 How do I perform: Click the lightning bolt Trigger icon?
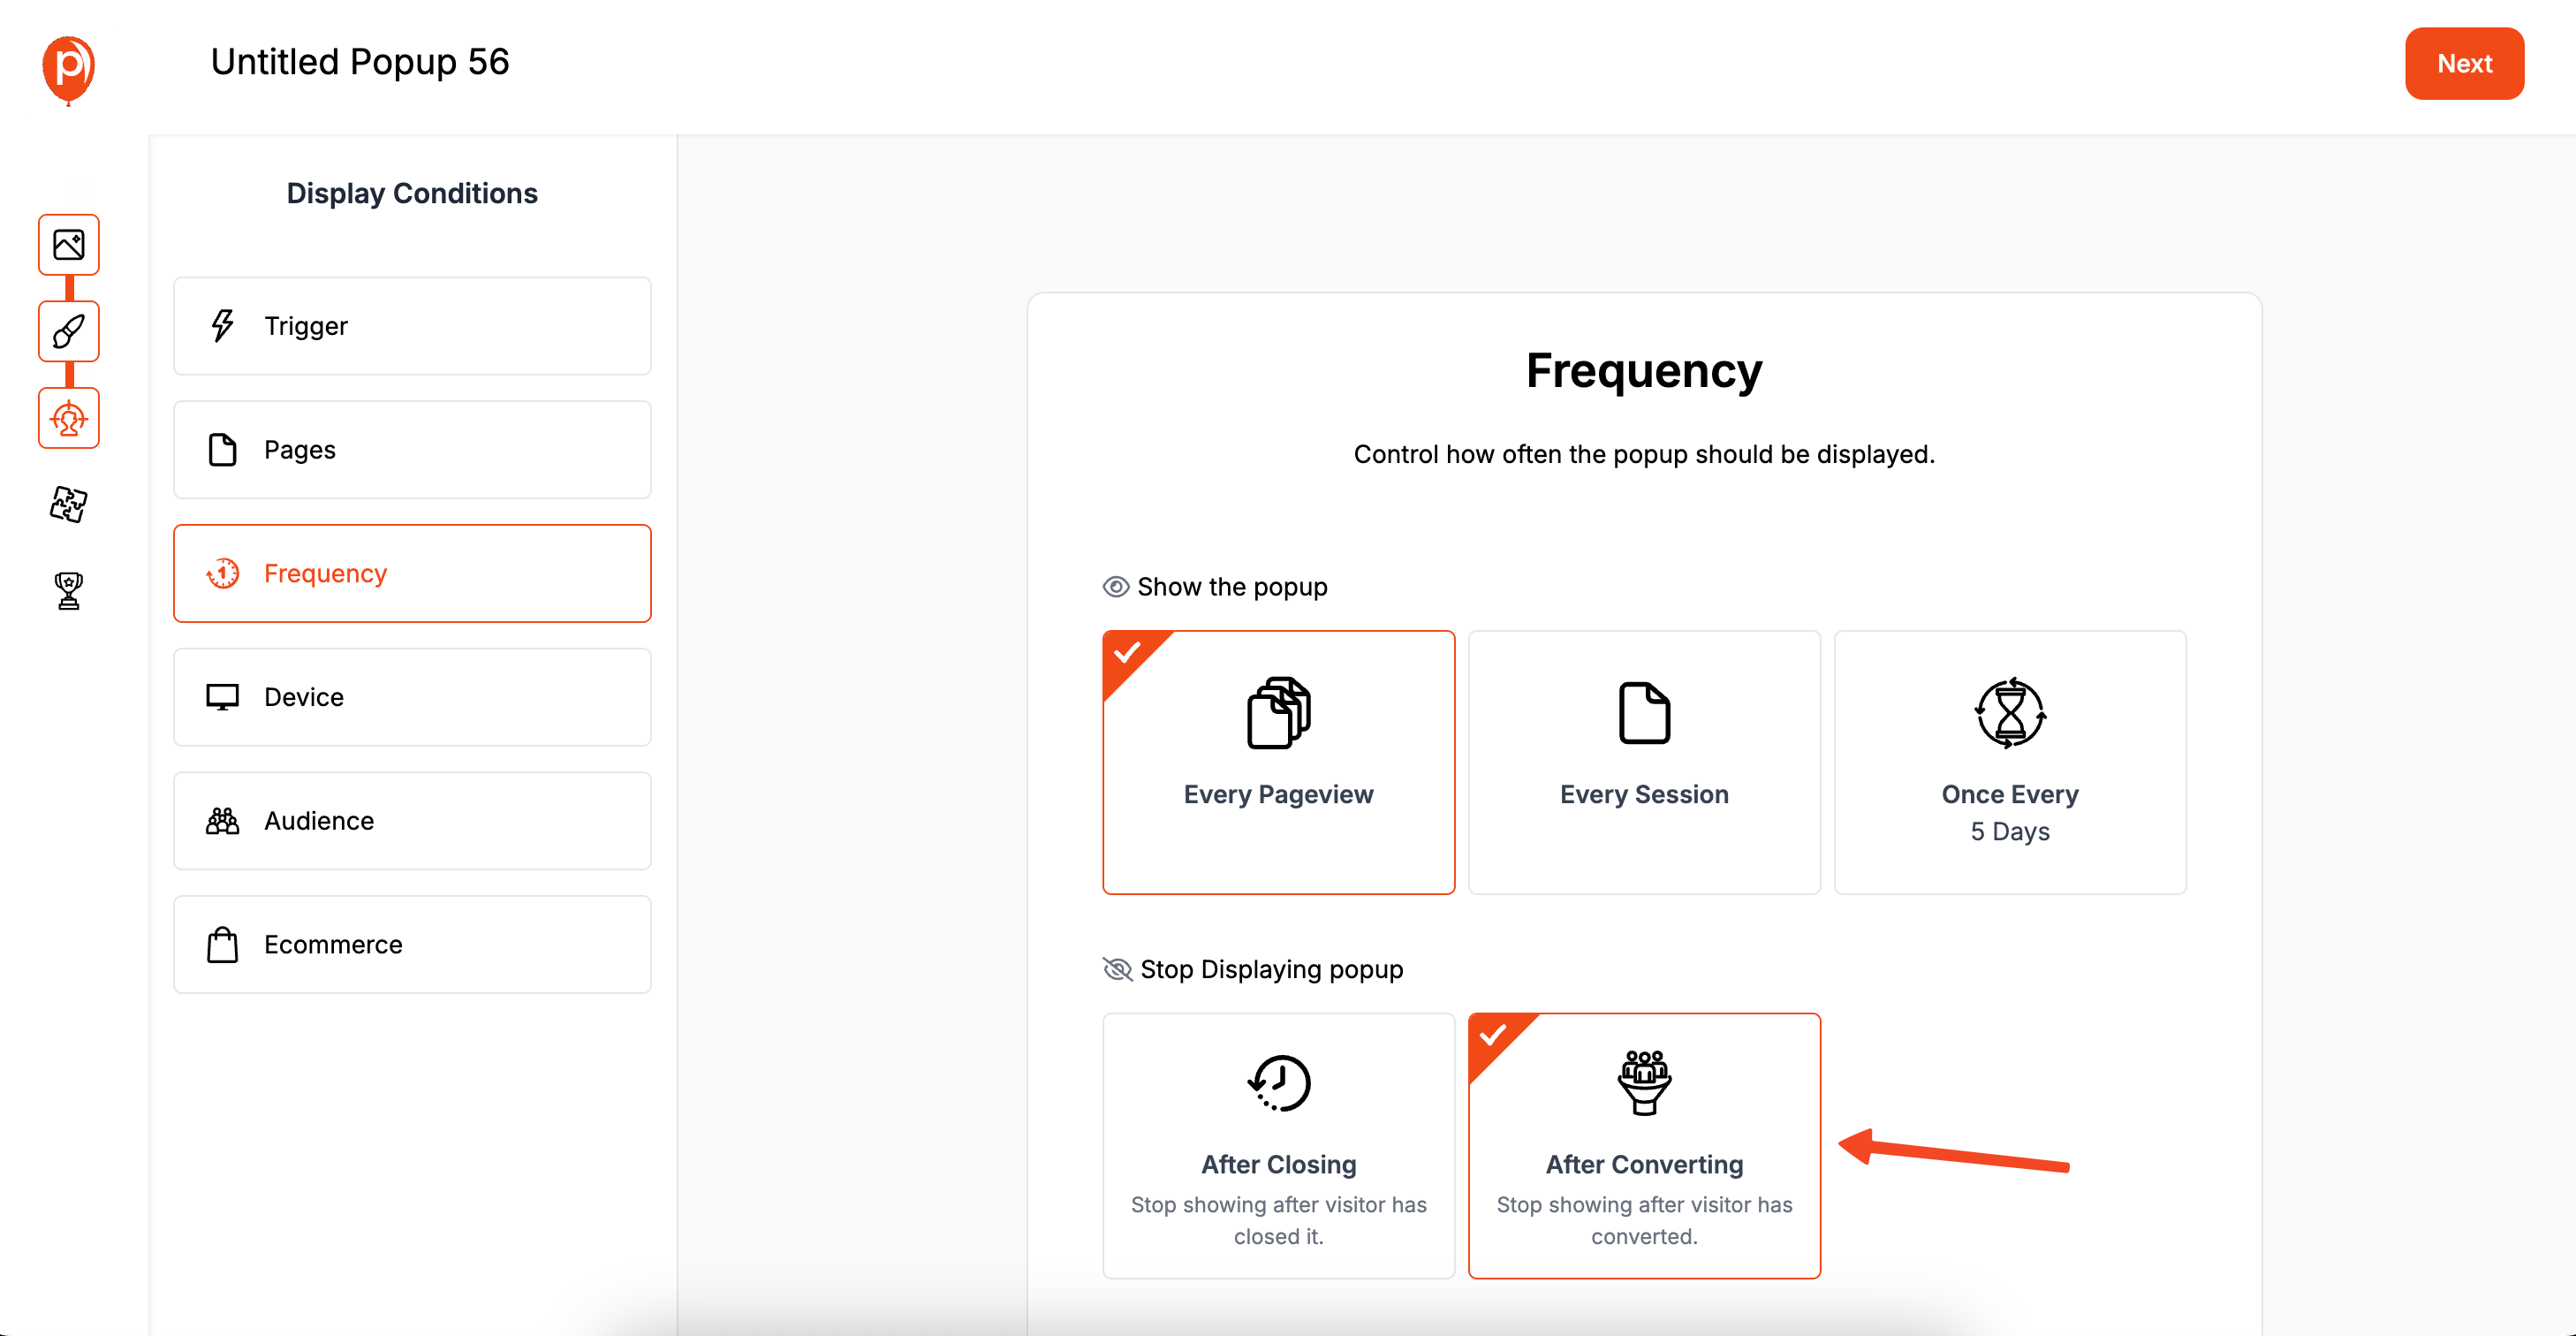click(x=222, y=326)
